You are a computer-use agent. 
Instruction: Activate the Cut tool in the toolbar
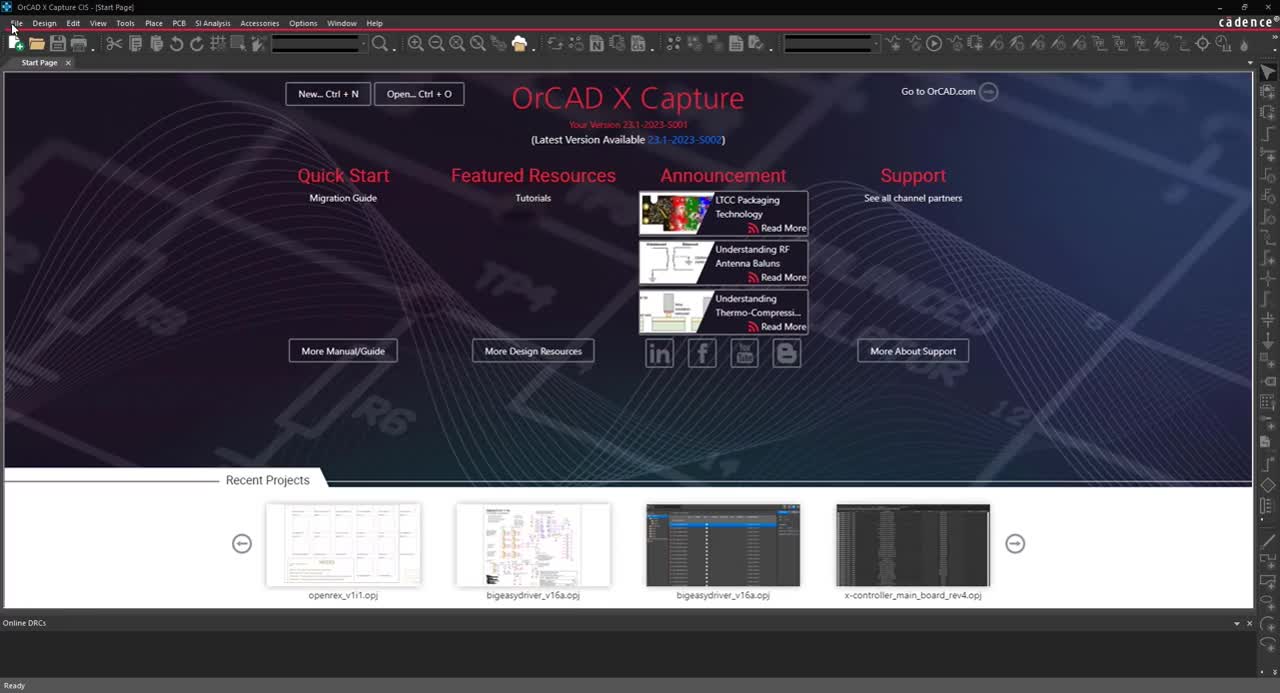click(113, 44)
